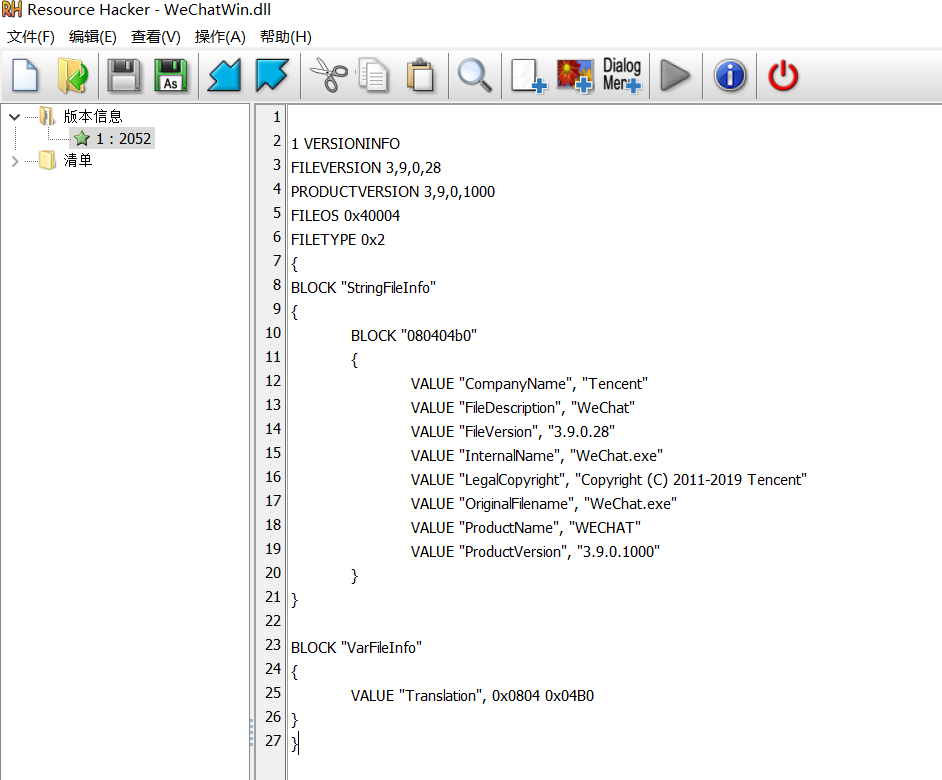Screen dimensions: 942x780
Task: Click line number 22 in the gutter
Action: 273,621
